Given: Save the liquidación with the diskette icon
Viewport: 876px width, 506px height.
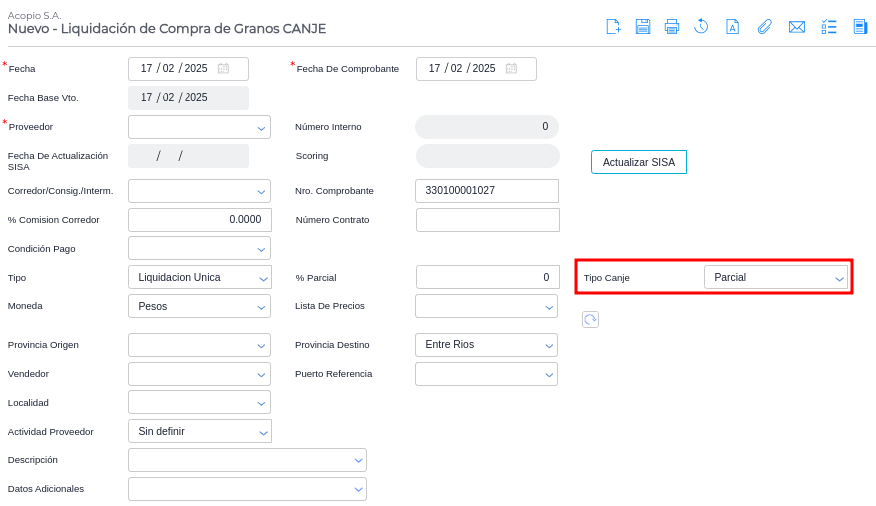Looking at the screenshot, I should coord(643,27).
